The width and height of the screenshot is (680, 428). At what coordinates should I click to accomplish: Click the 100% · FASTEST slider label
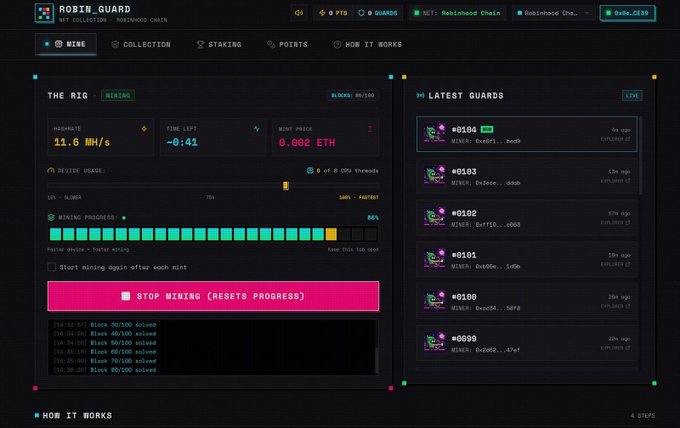point(359,197)
